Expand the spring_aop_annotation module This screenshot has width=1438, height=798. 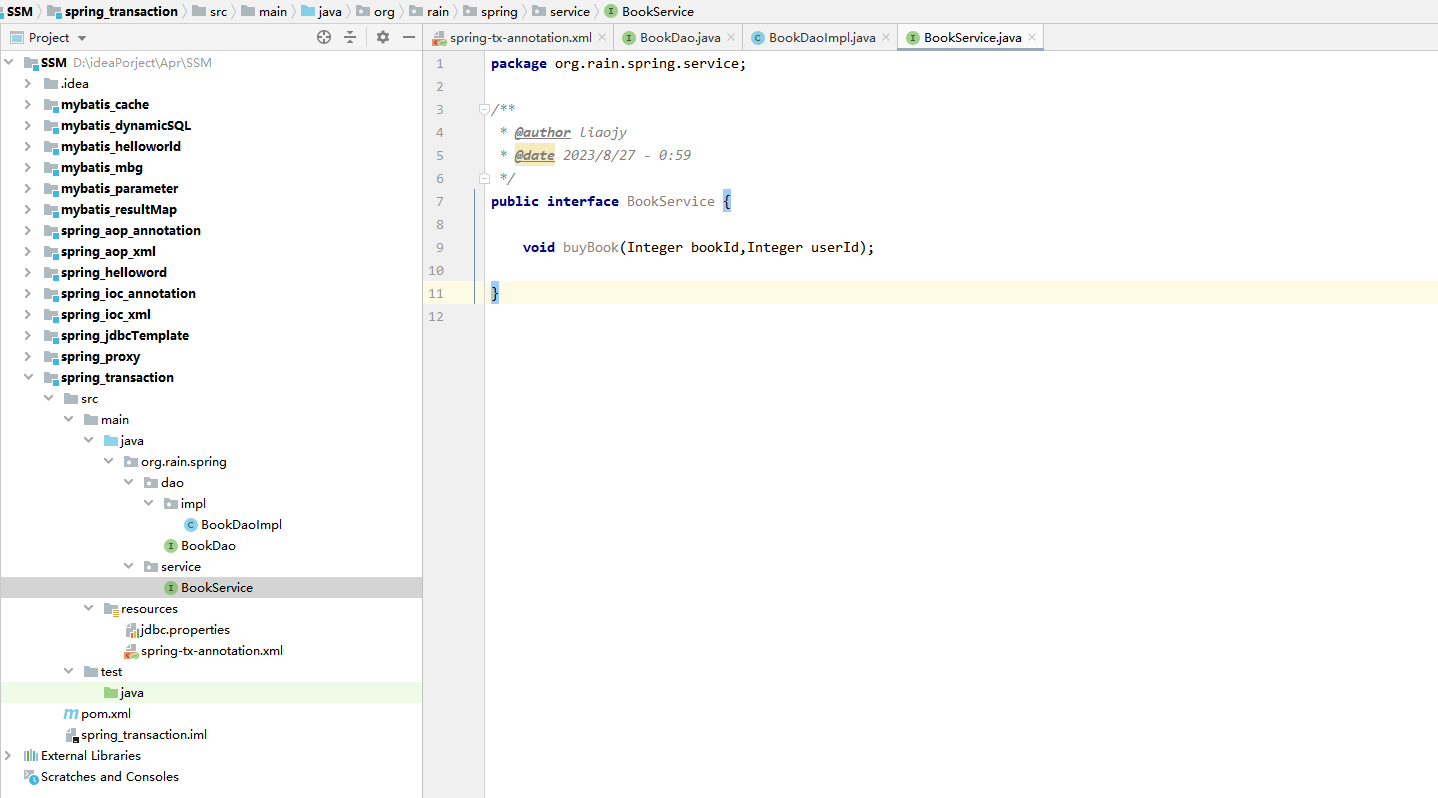click(29, 231)
